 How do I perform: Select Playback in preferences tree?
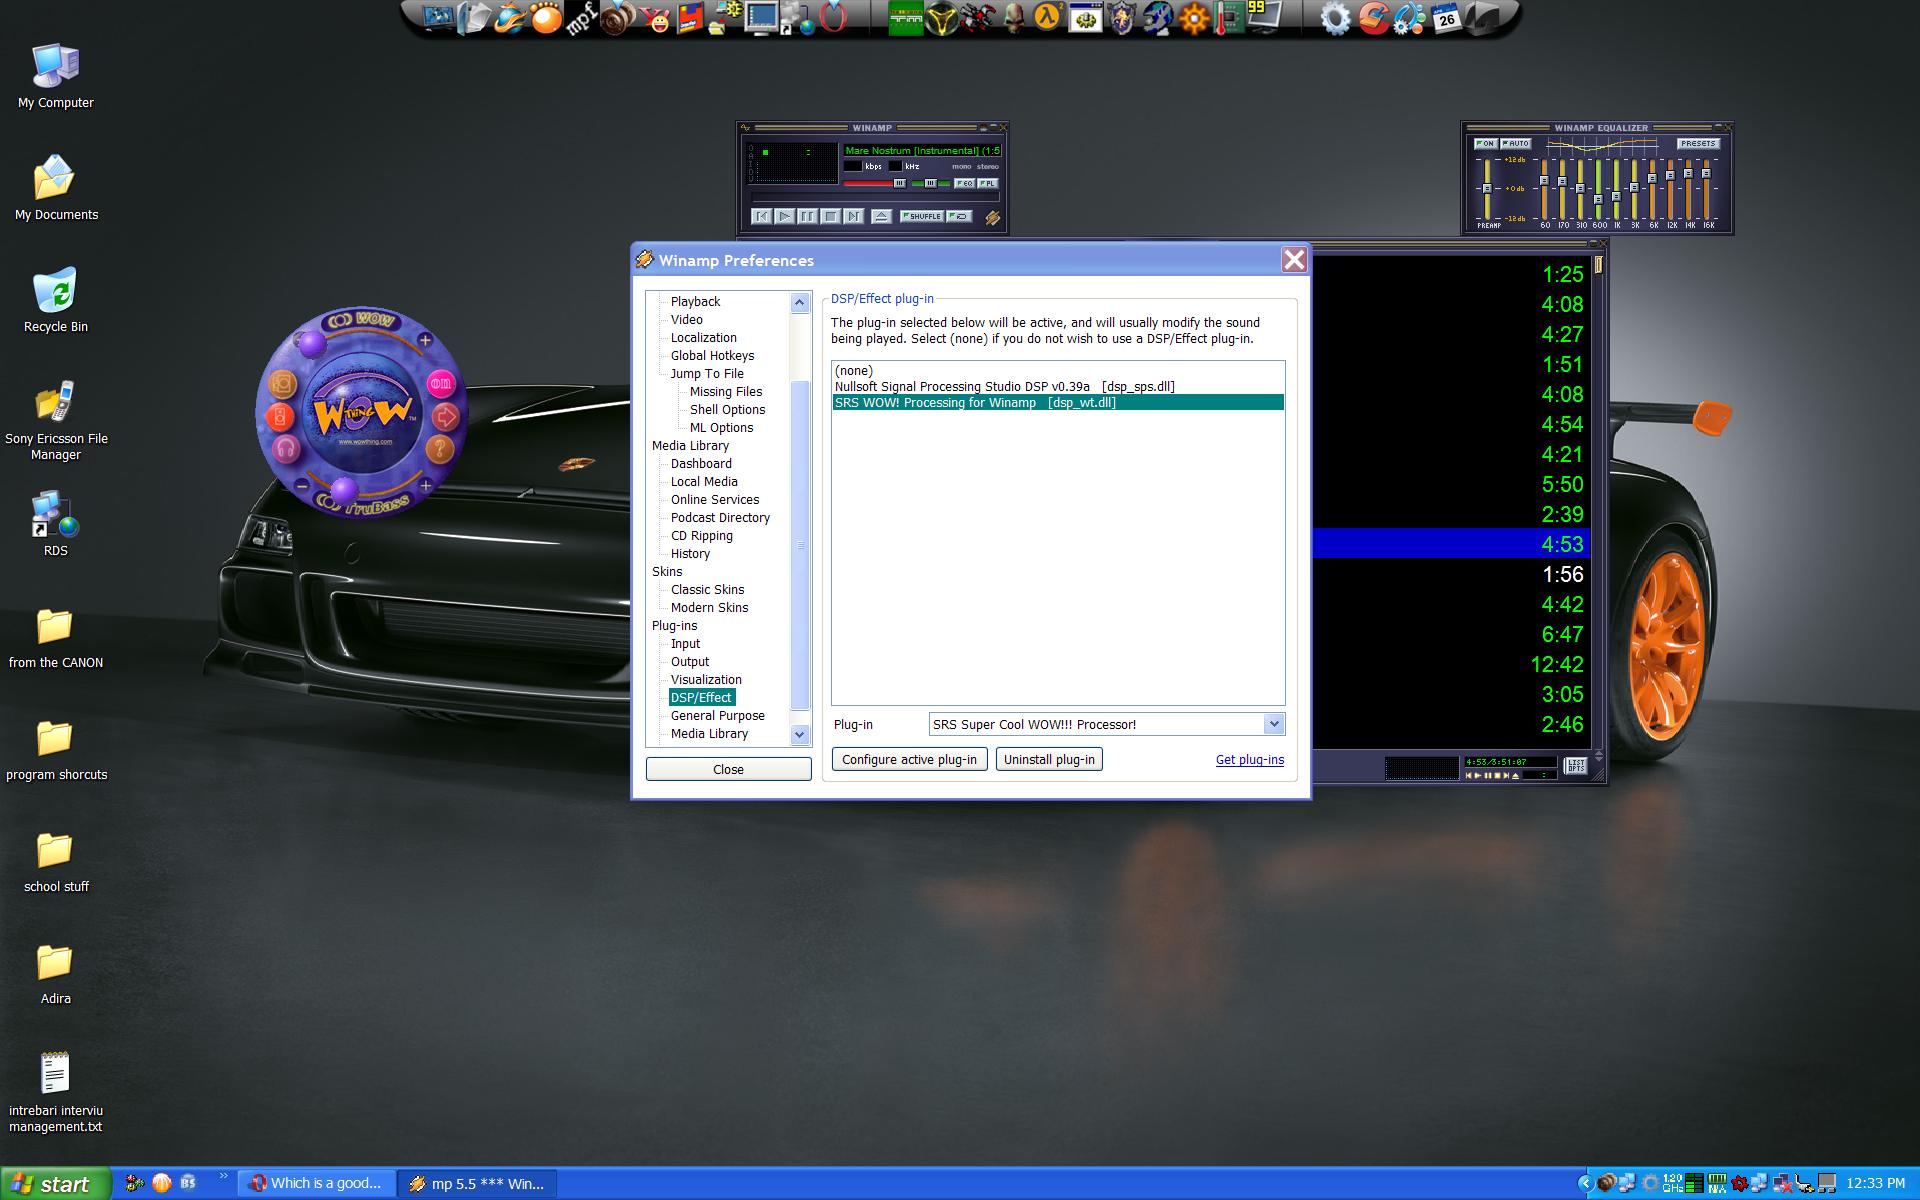pos(695,301)
